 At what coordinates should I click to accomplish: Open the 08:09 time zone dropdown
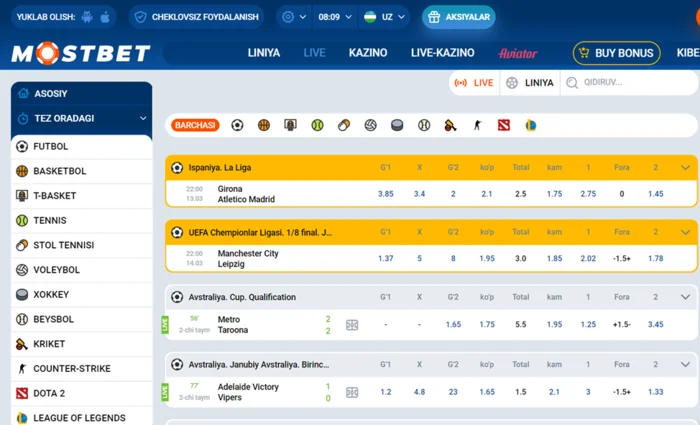[335, 17]
